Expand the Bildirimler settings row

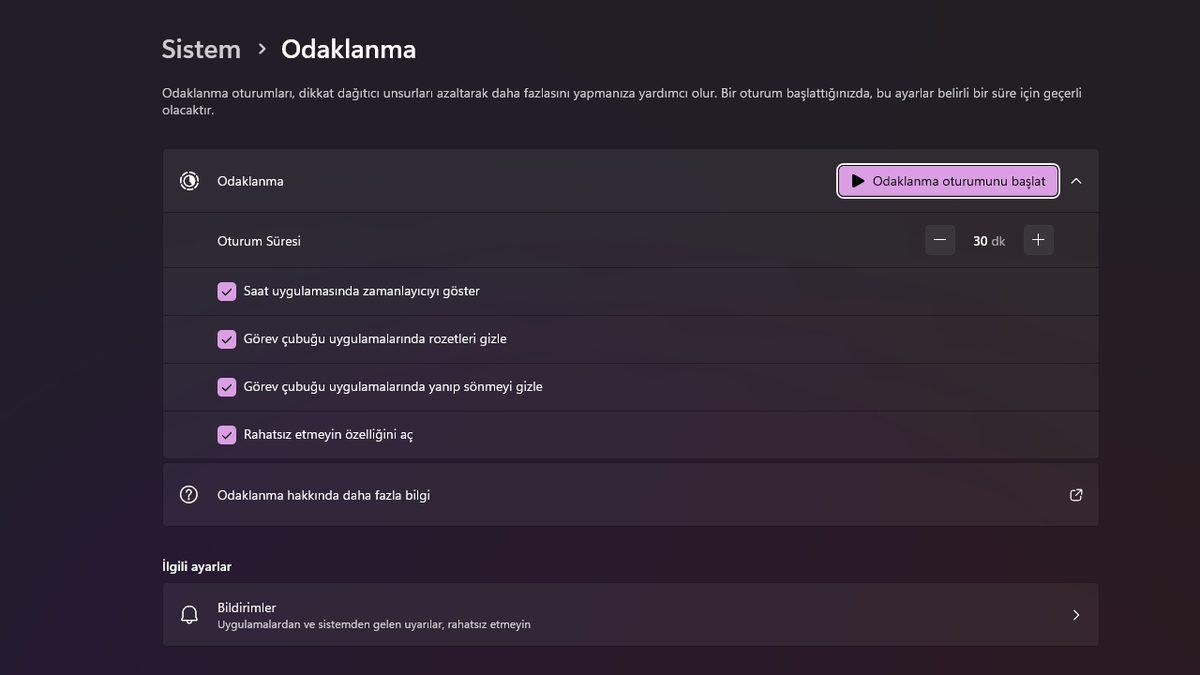pyautogui.click(x=630, y=614)
